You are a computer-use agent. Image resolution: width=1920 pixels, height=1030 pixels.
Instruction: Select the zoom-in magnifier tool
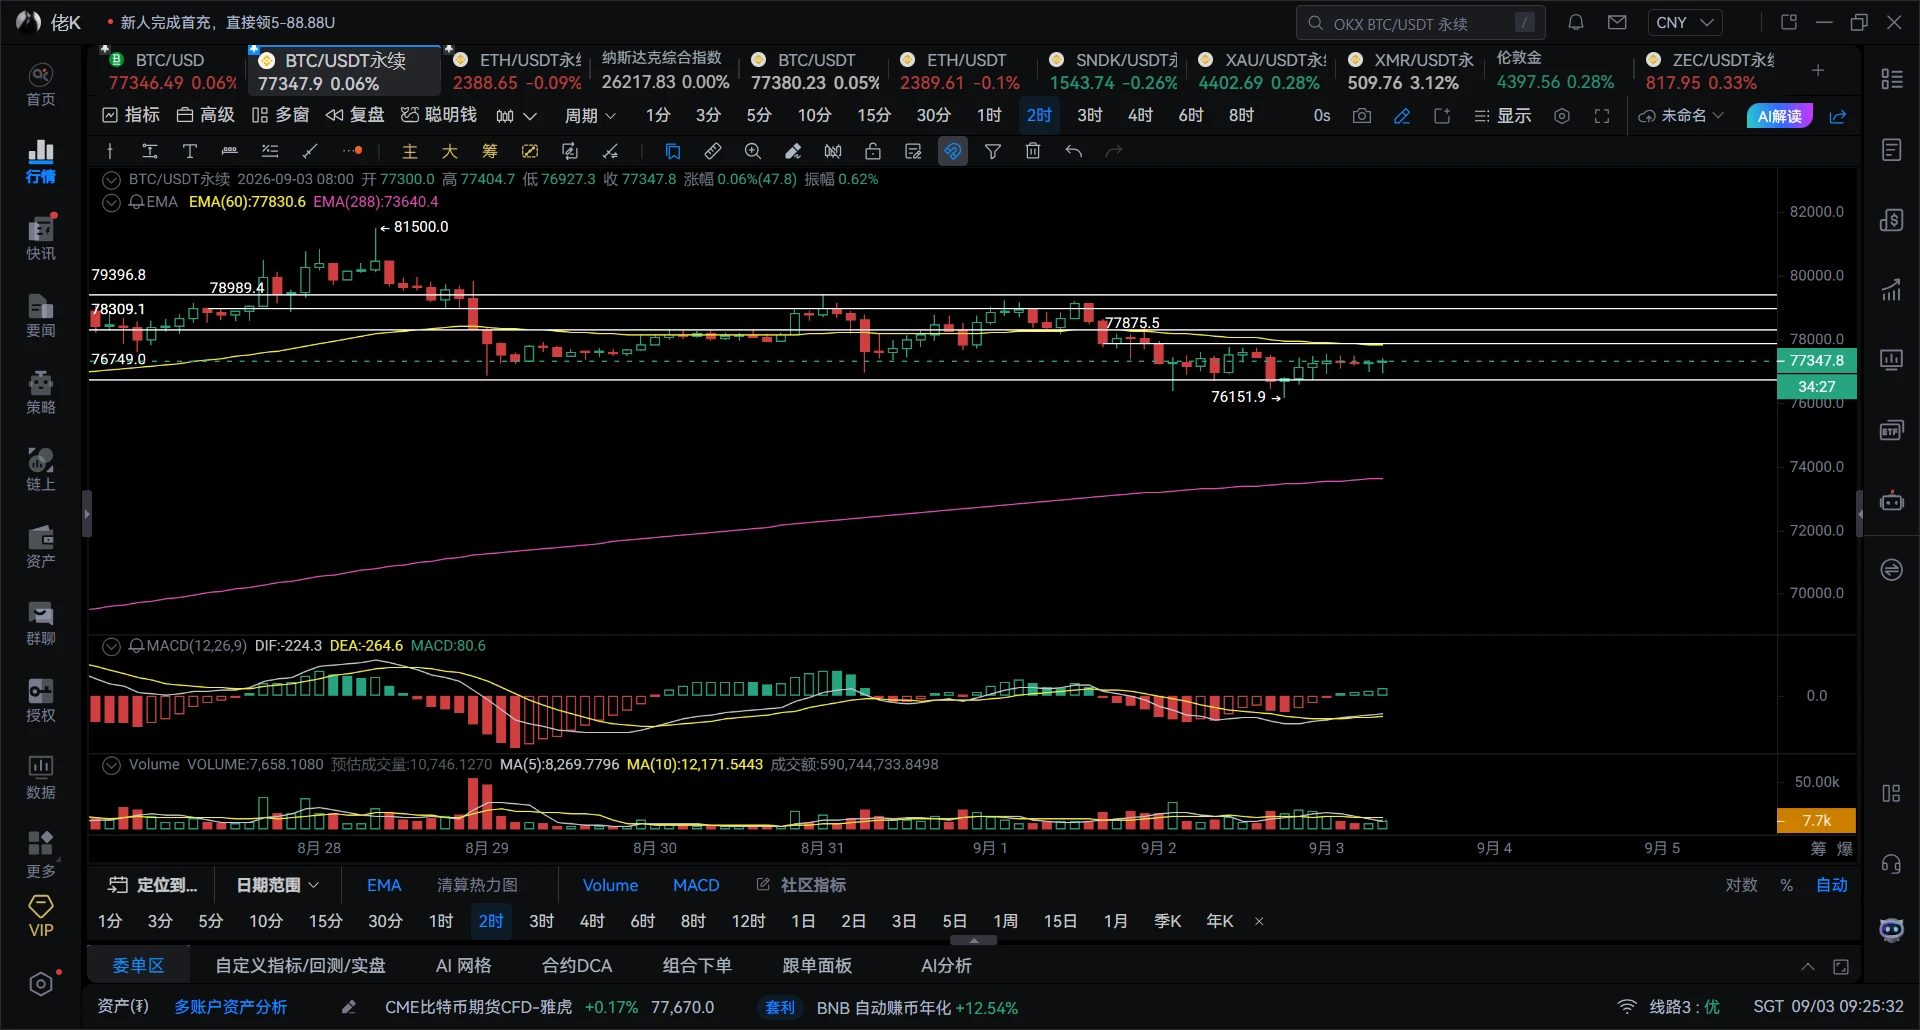[753, 151]
